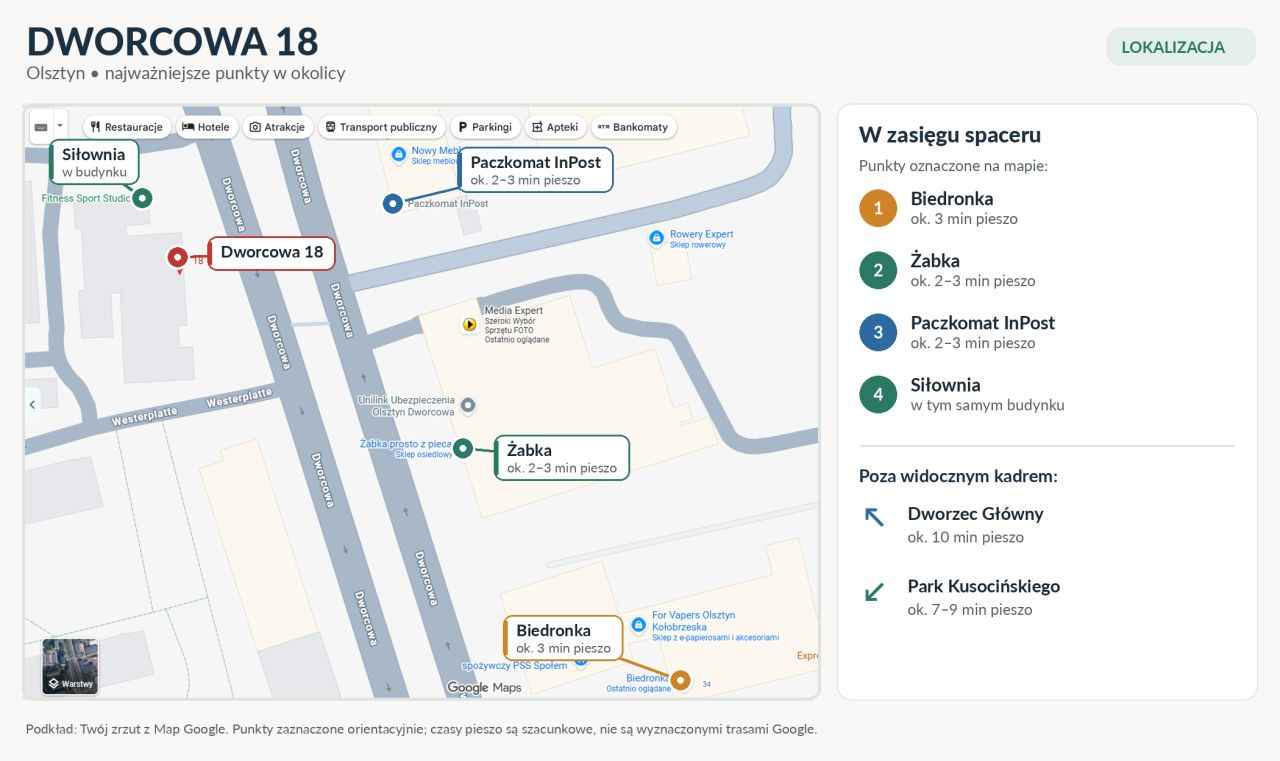
Task: Click the "Fitness Sport Studio" map label
Action: click(86, 198)
